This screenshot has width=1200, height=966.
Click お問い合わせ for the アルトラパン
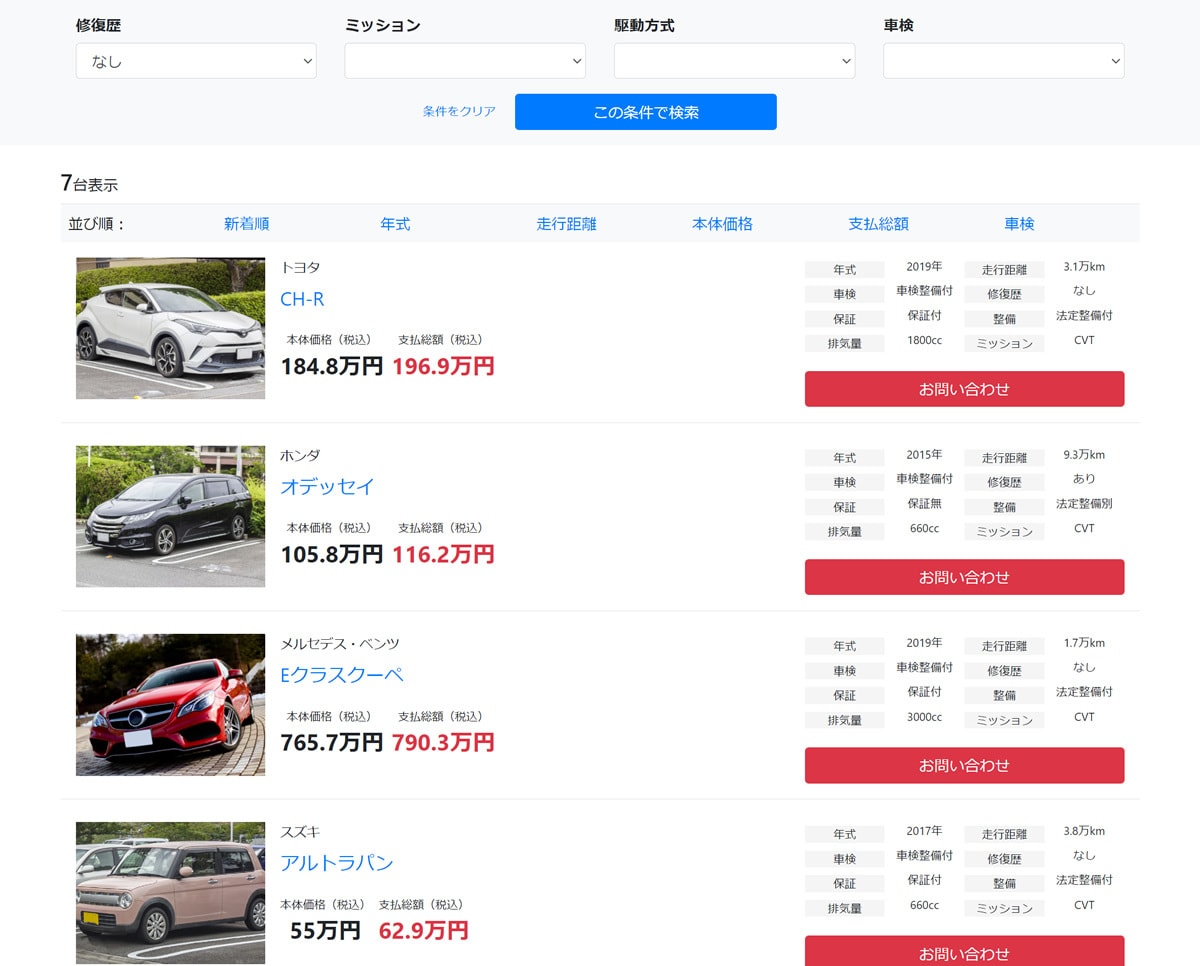(x=964, y=951)
